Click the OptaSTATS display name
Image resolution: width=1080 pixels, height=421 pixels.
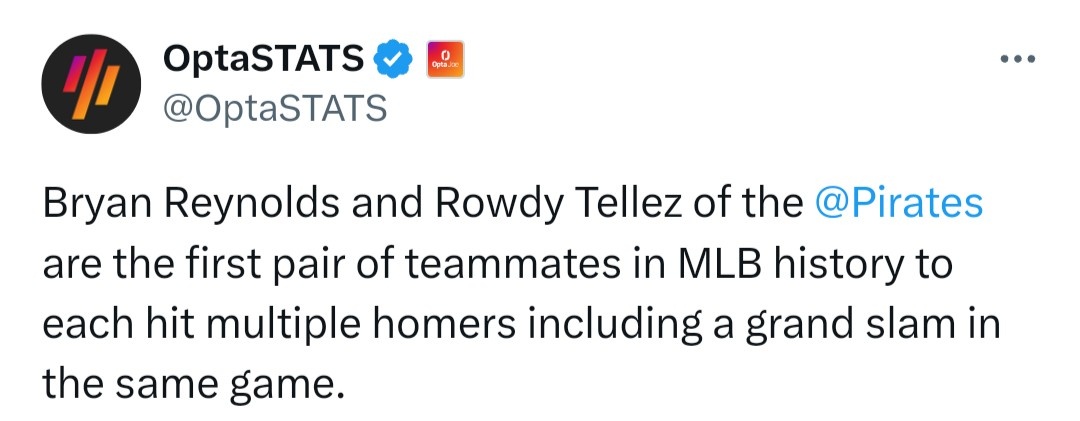tap(263, 61)
